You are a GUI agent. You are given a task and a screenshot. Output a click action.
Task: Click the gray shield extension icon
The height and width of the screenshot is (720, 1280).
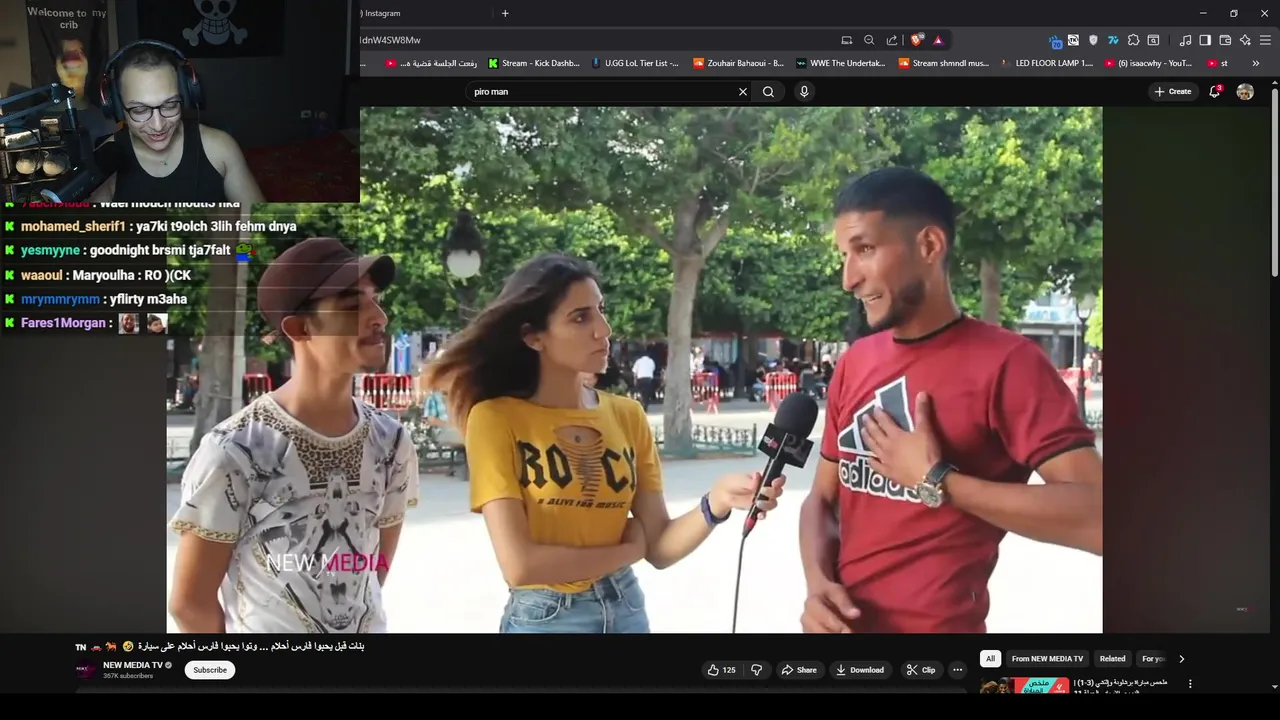(x=1093, y=40)
